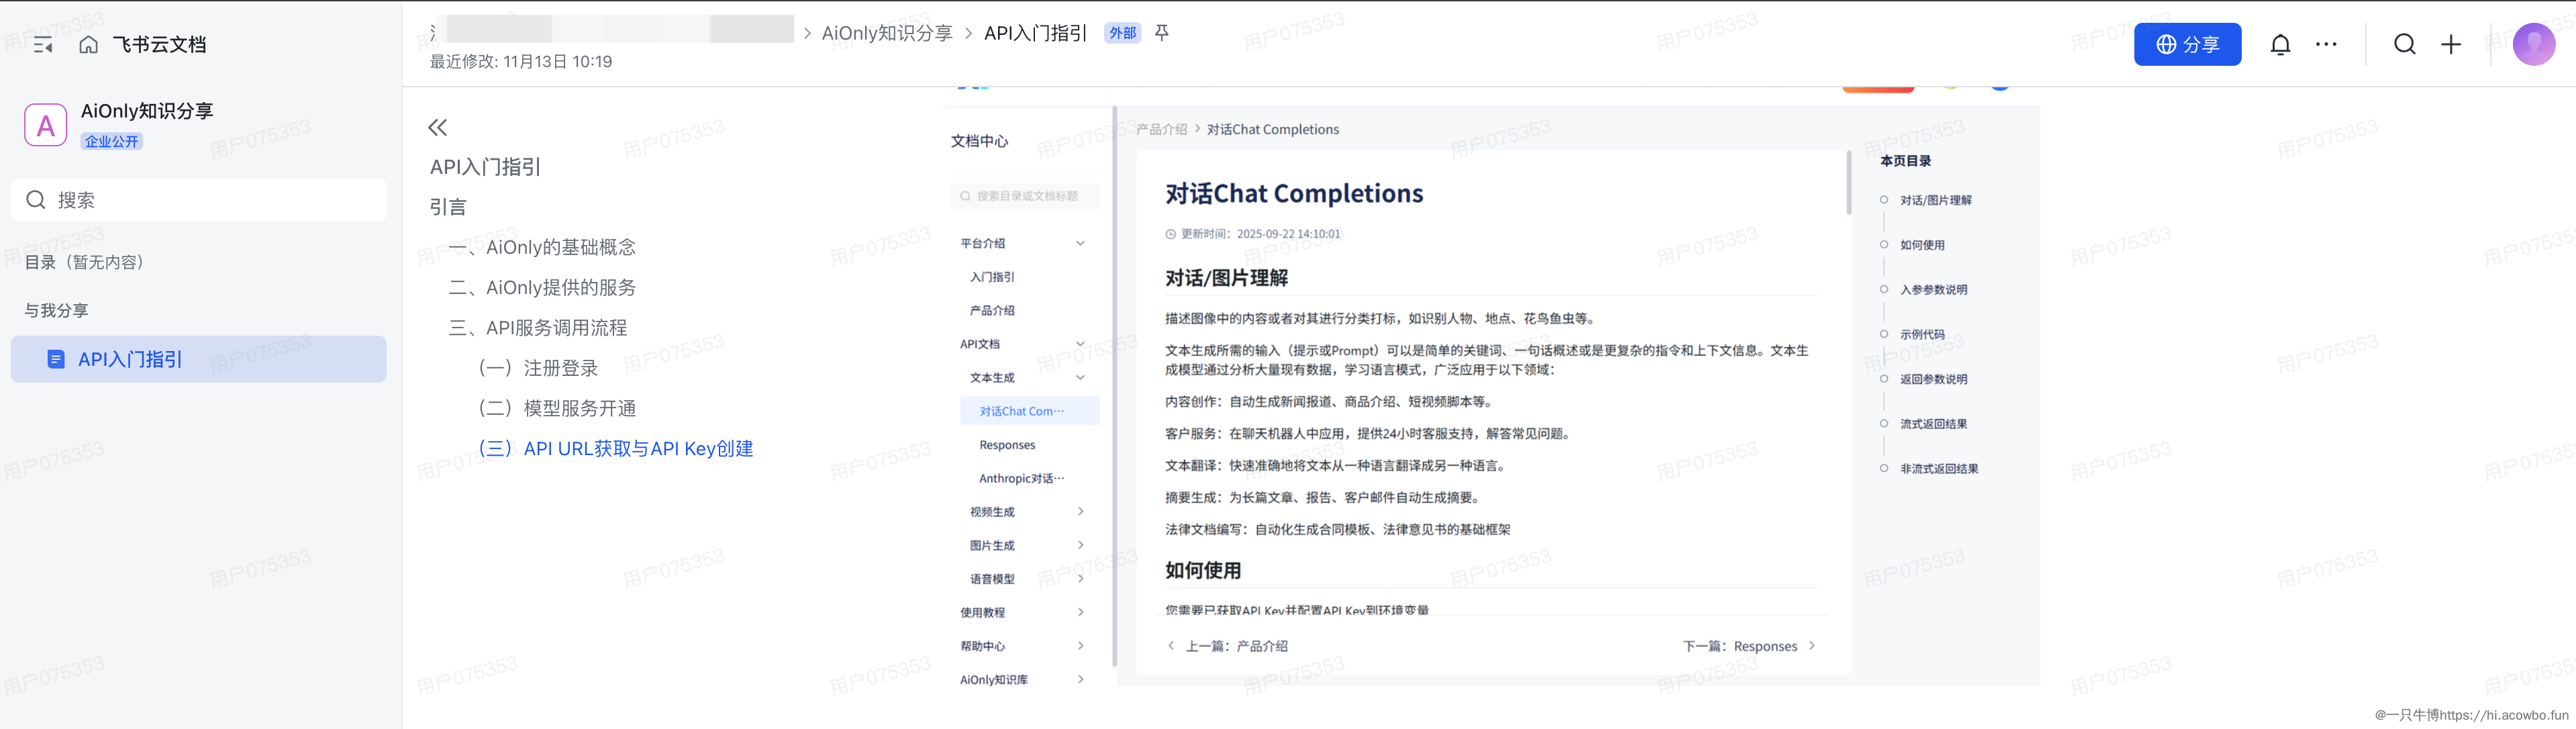
Task: Collapse the 平台介绍 section arrow
Action: (x=1080, y=244)
